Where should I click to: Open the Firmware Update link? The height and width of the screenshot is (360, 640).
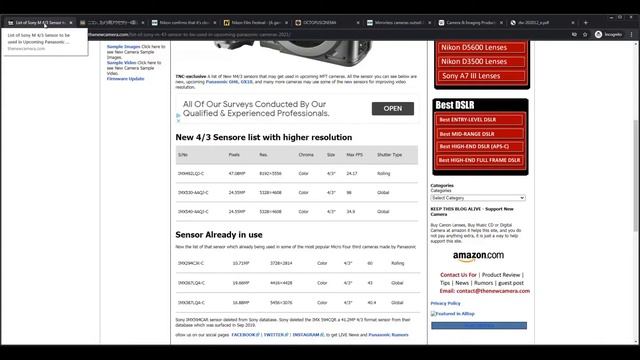pyautogui.click(x=125, y=79)
